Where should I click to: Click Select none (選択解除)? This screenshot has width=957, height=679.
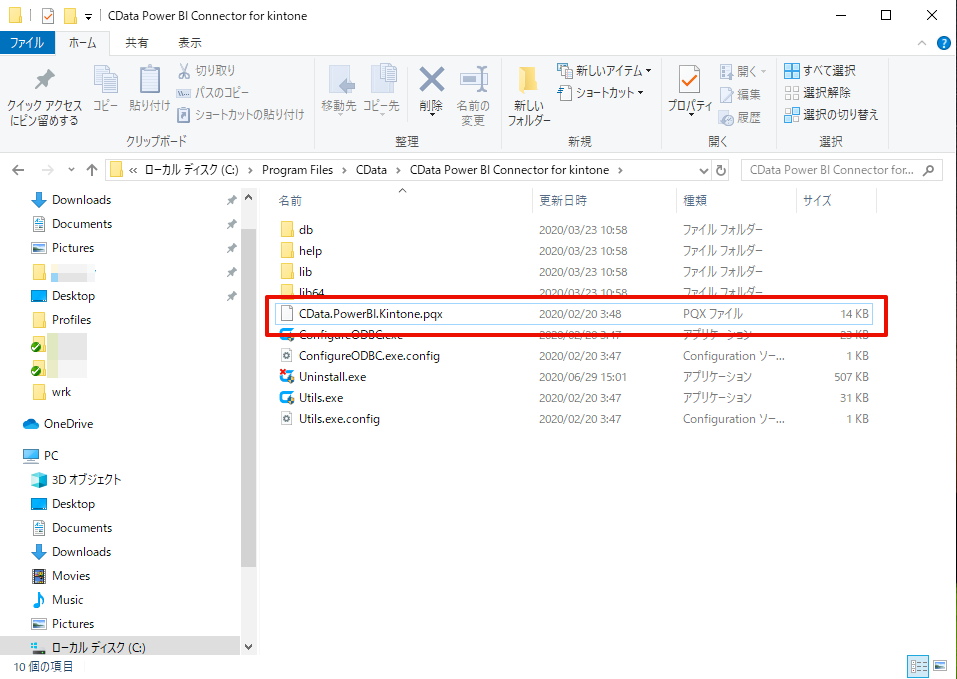point(817,93)
